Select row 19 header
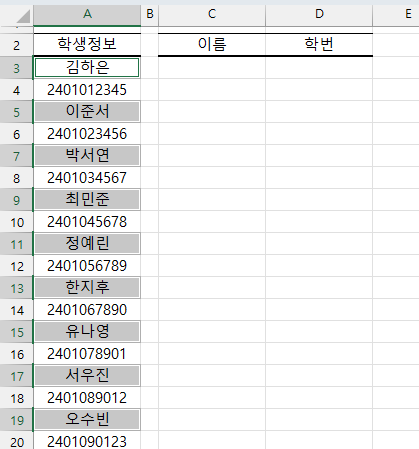The height and width of the screenshot is (449, 419). coord(16,420)
